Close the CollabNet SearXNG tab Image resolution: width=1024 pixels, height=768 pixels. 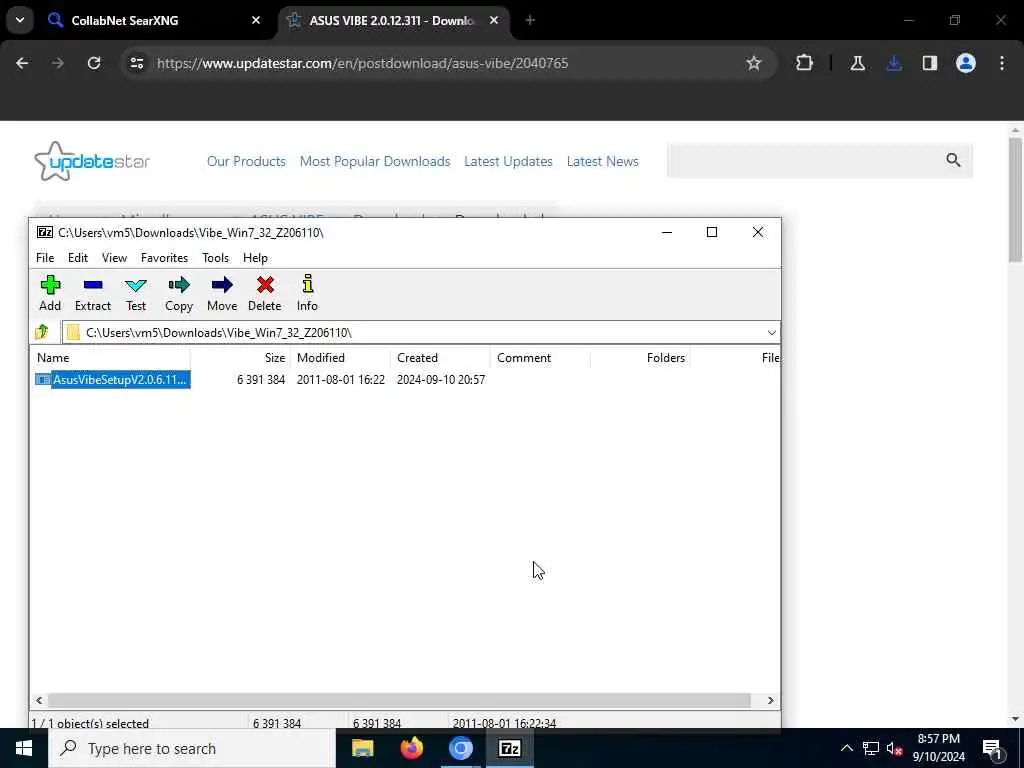coord(256,21)
